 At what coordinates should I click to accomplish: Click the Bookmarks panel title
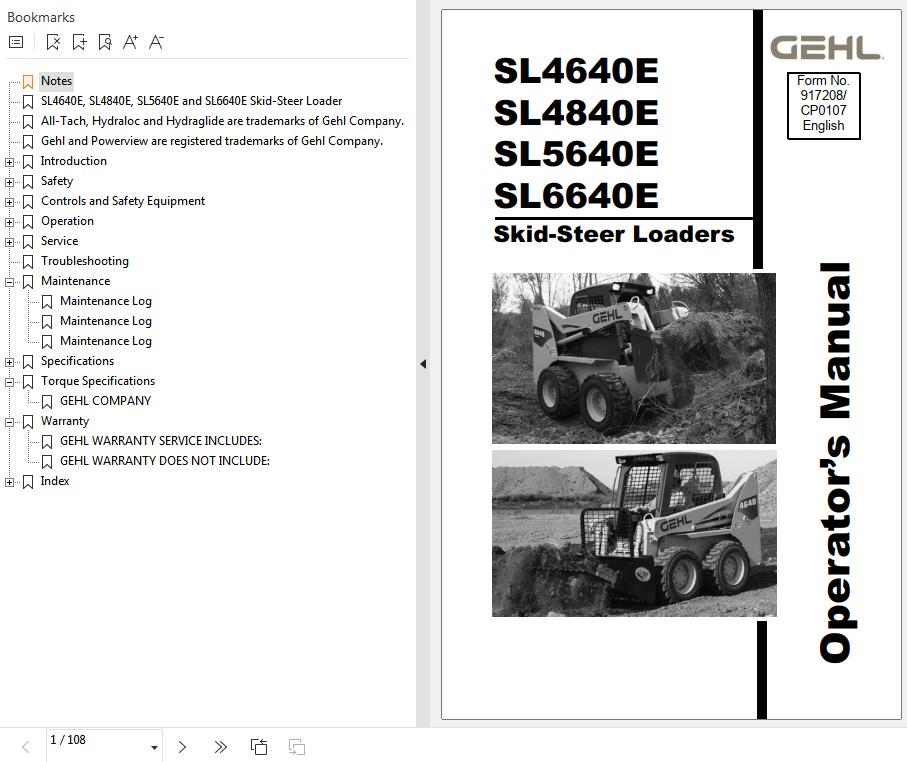(40, 17)
